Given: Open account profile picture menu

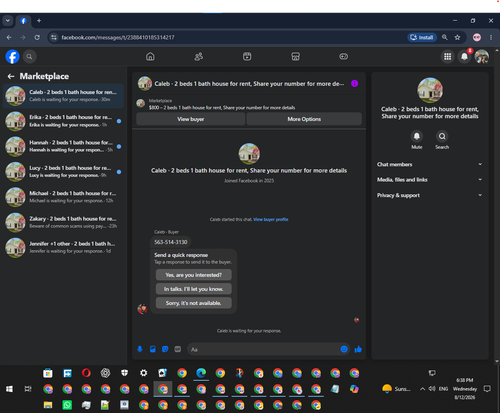Looking at the screenshot, I should (x=482, y=57).
